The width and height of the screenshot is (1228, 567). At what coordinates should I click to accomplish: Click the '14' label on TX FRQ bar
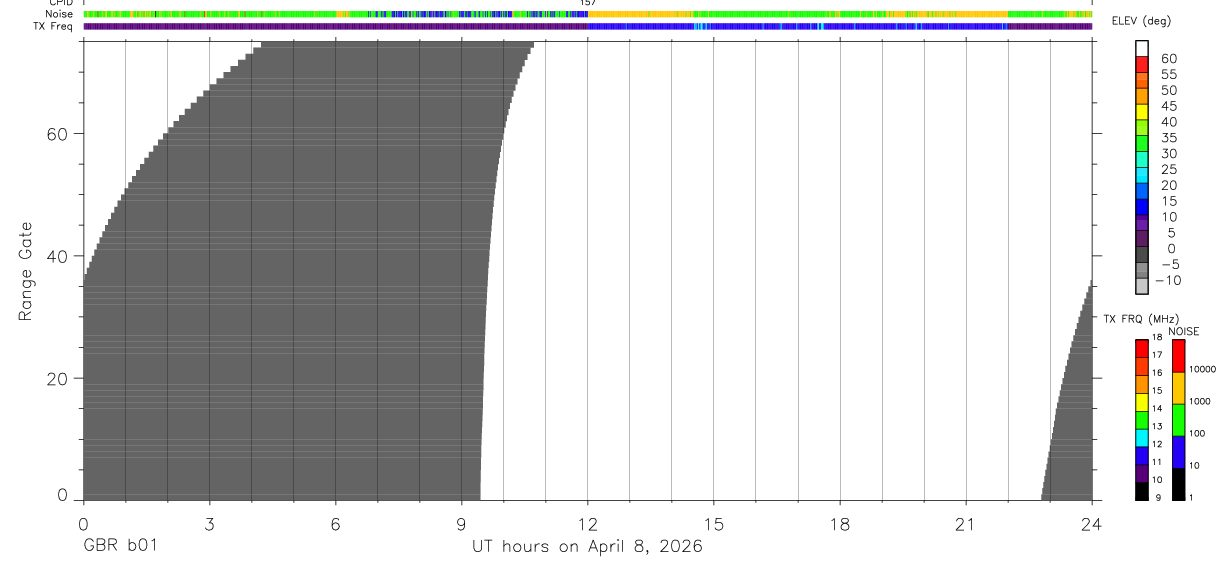pos(1156,409)
